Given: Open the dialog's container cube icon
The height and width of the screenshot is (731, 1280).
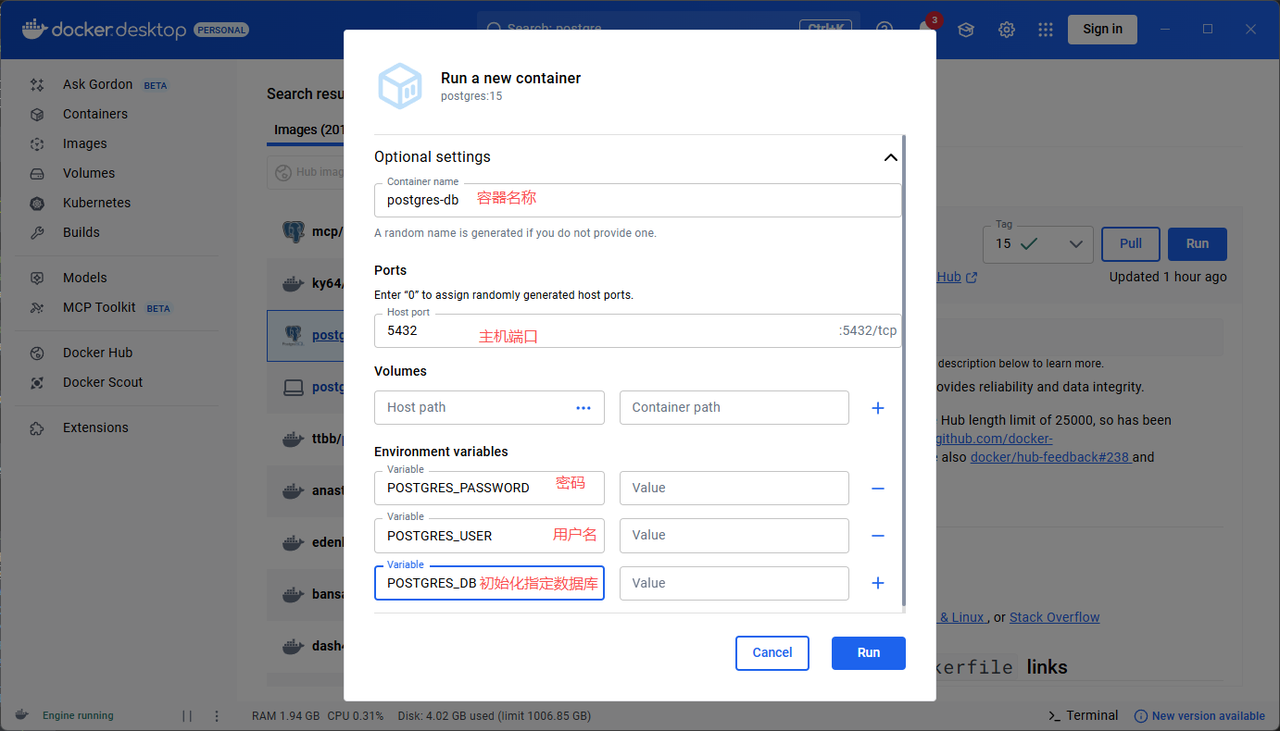Looking at the screenshot, I should (x=400, y=86).
